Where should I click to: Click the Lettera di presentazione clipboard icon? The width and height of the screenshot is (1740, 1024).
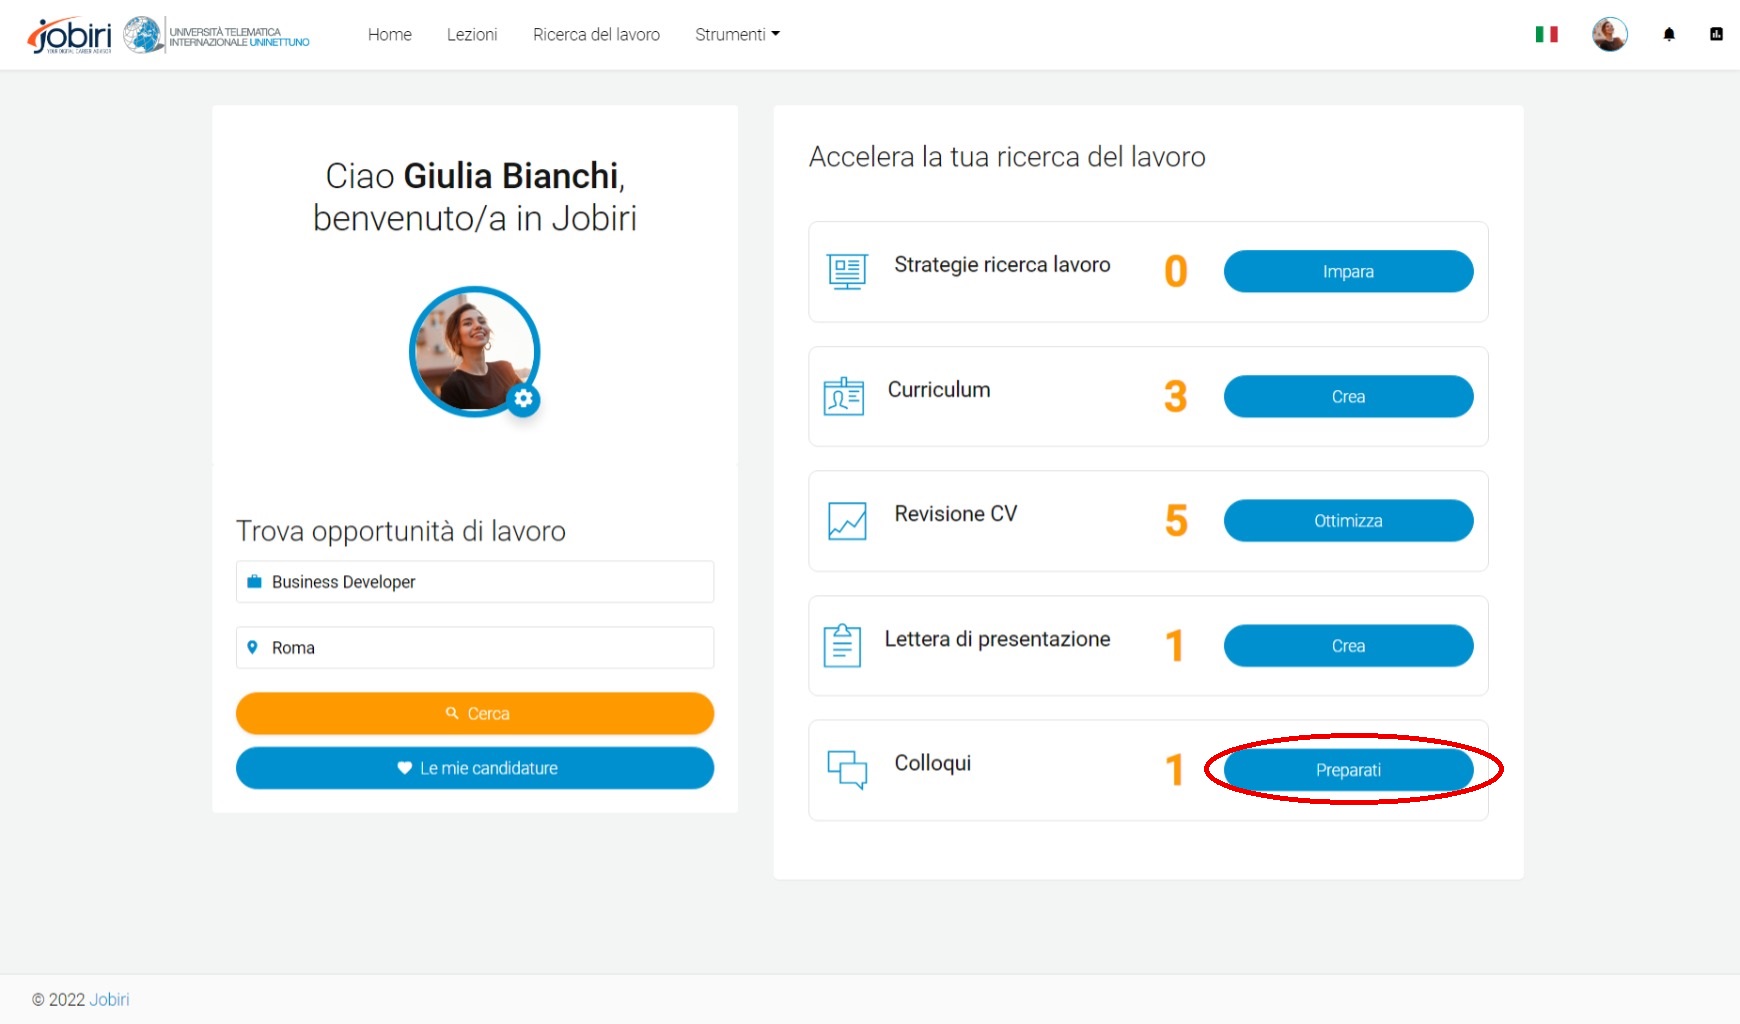tap(842, 645)
